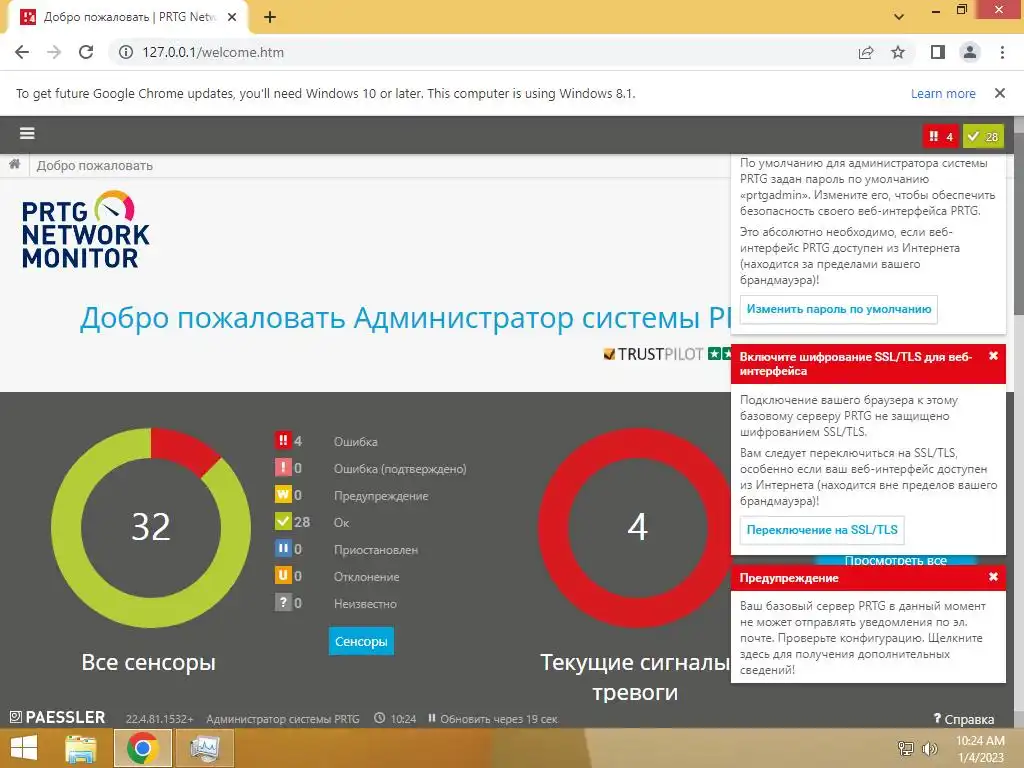Pause the auto-refresh countdown in footer
Viewport: 1024px width, 768px height.
[x=432, y=718]
